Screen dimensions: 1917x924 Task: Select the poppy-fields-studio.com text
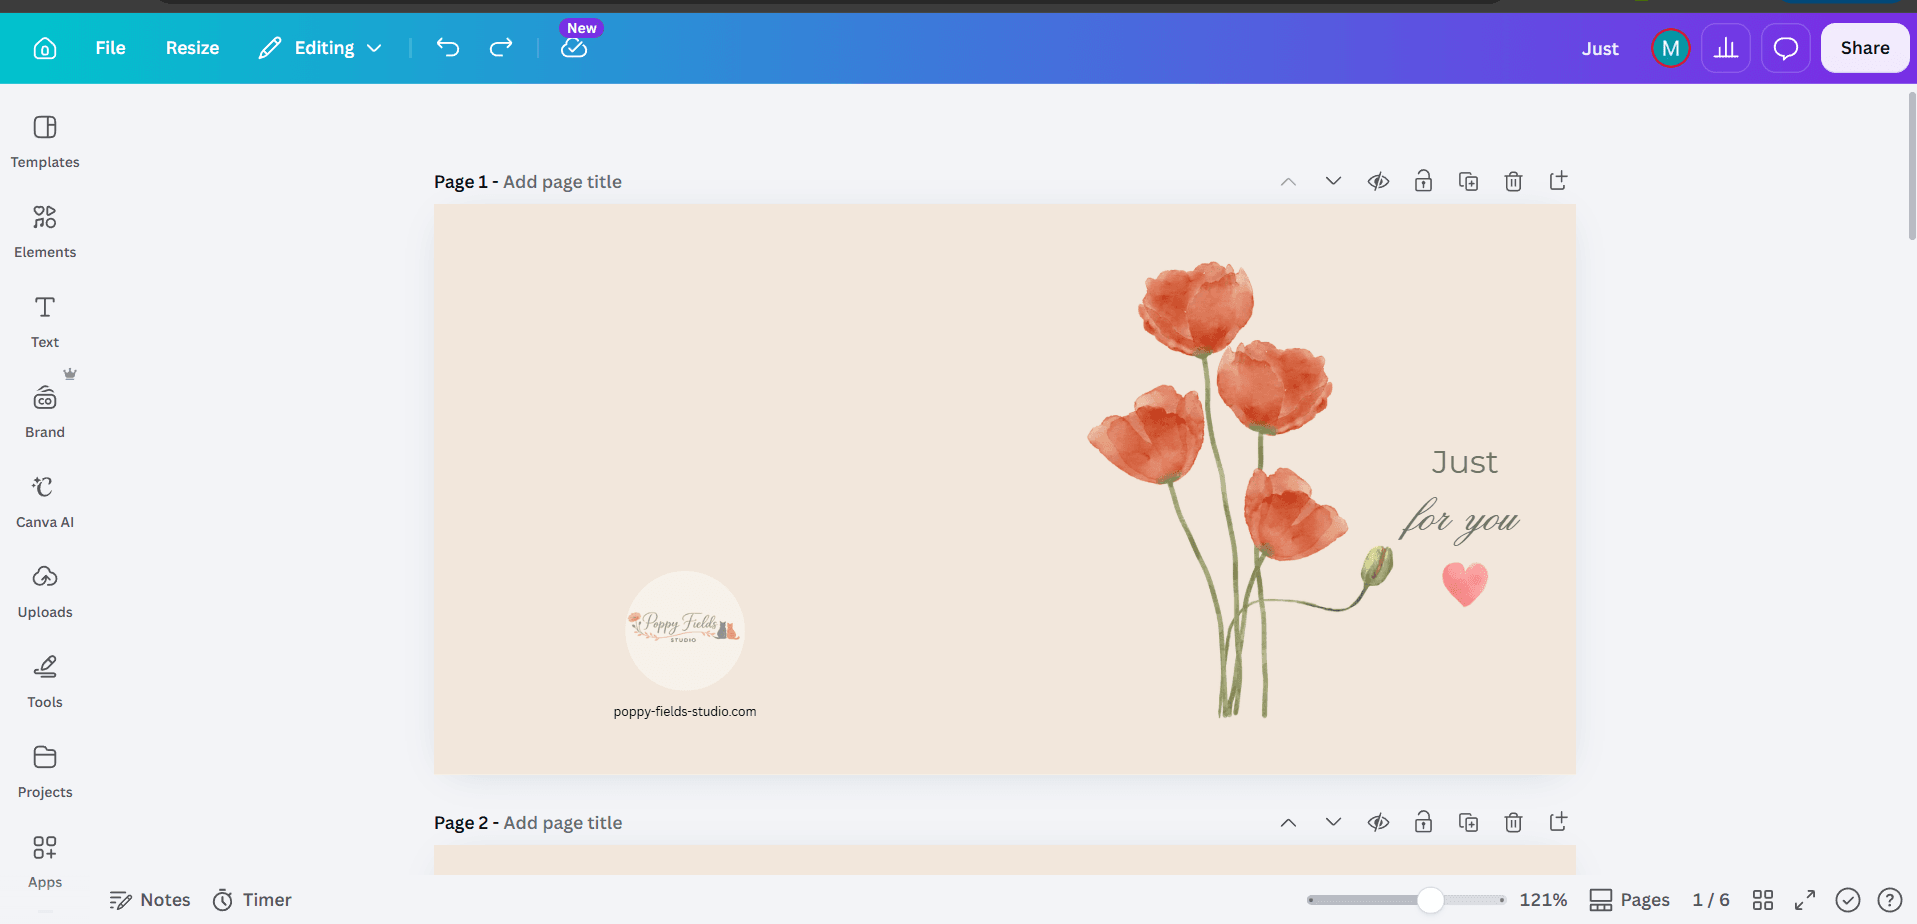click(685, 712)
